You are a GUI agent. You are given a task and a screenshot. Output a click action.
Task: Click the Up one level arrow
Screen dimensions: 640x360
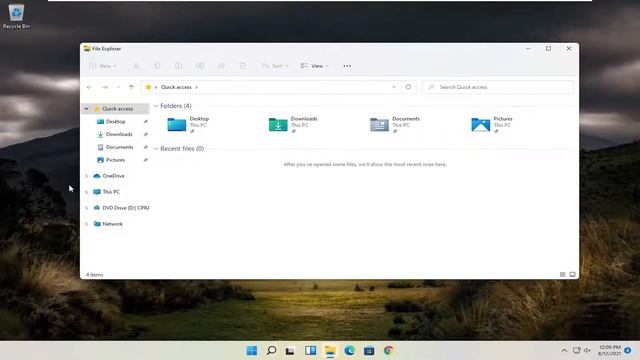click(x=131, y=87)
